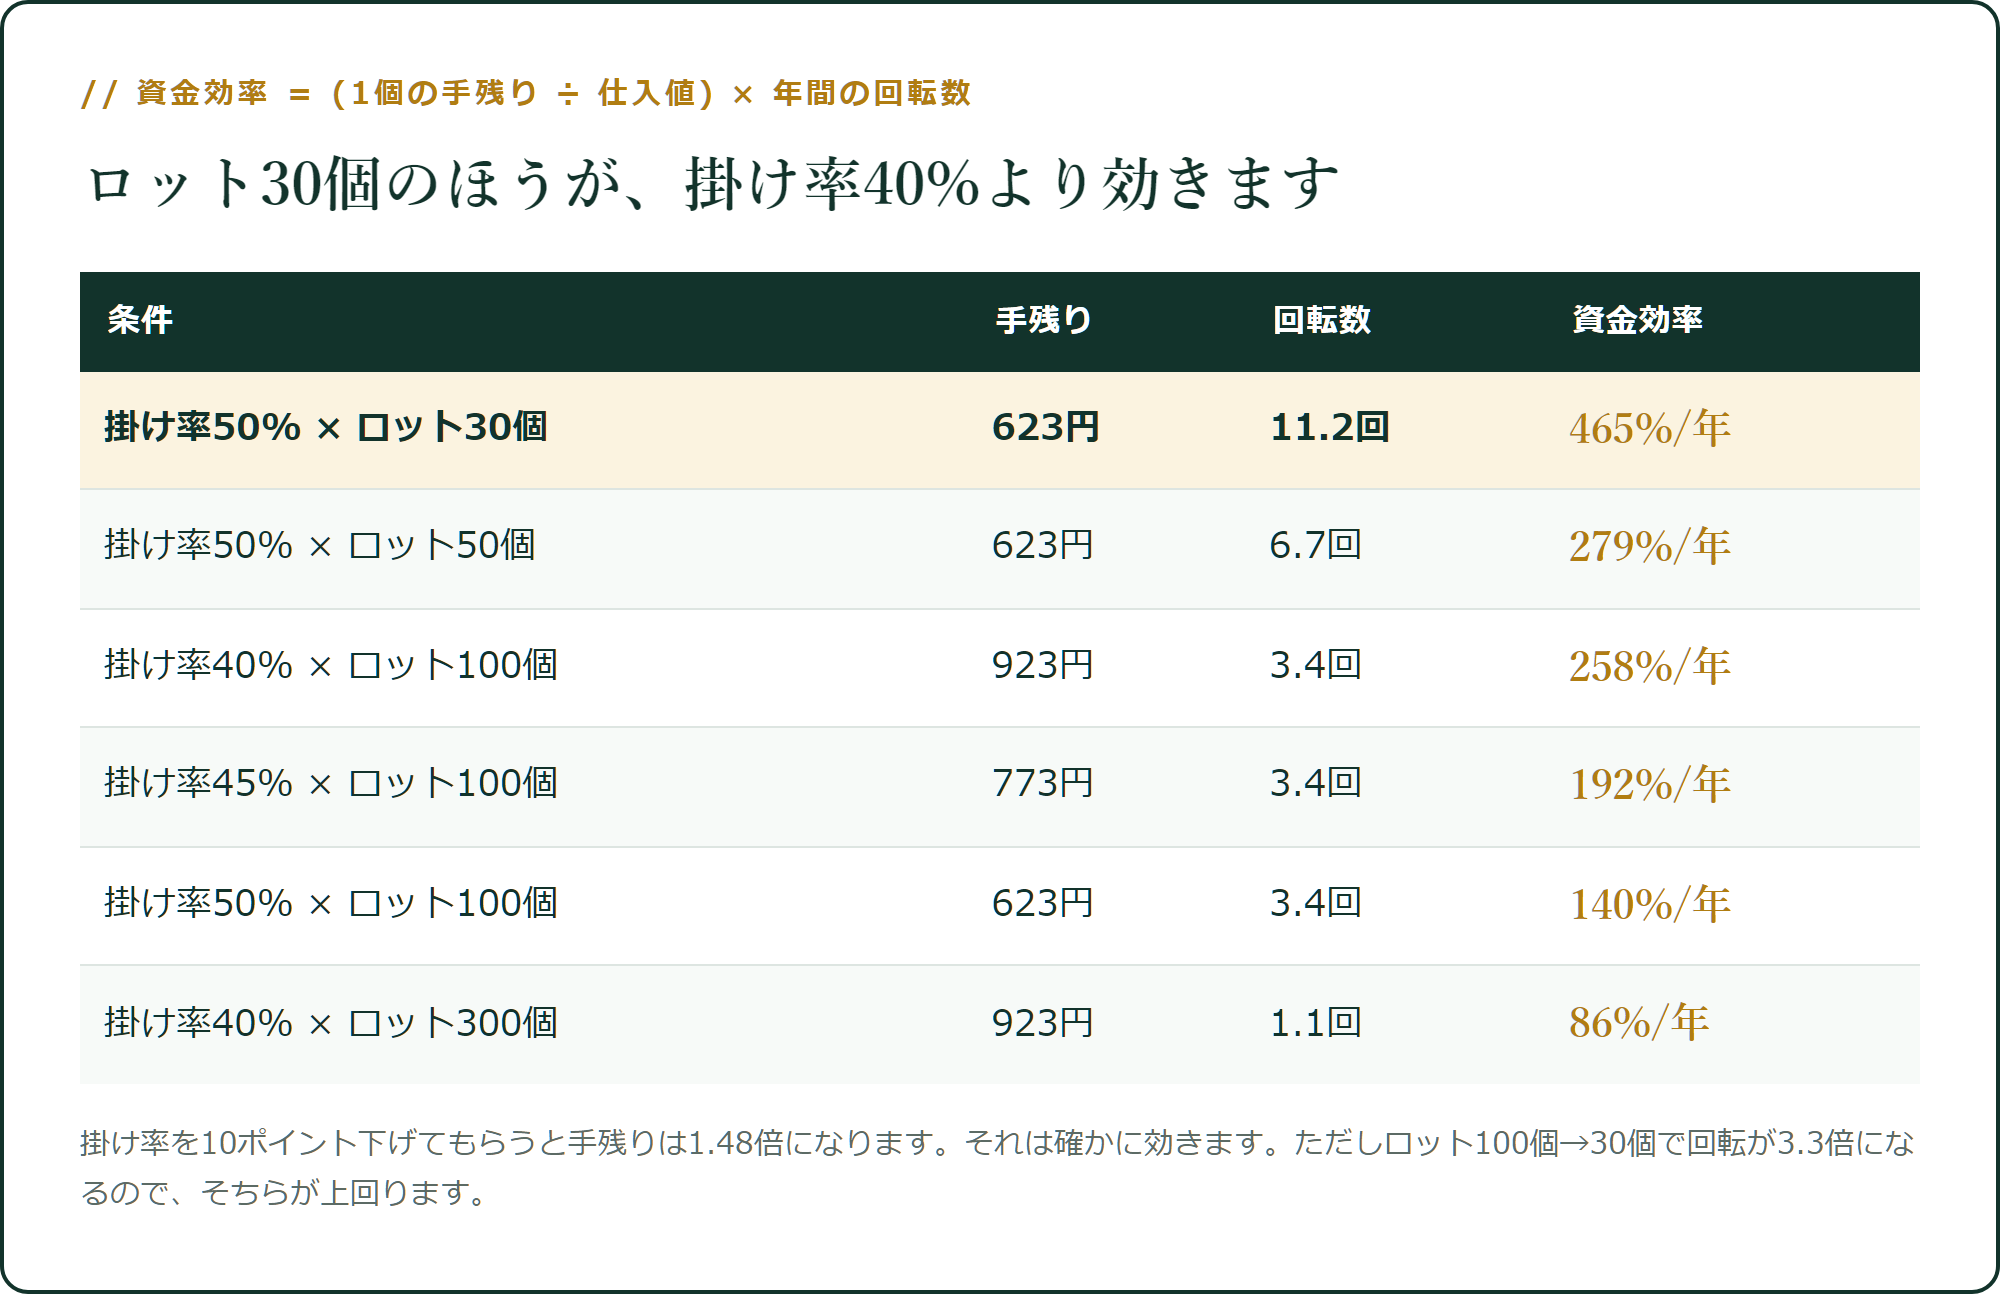
Task: Select the row 掛け率50% × ロット50個
Action: click(x=1000, y=549)
